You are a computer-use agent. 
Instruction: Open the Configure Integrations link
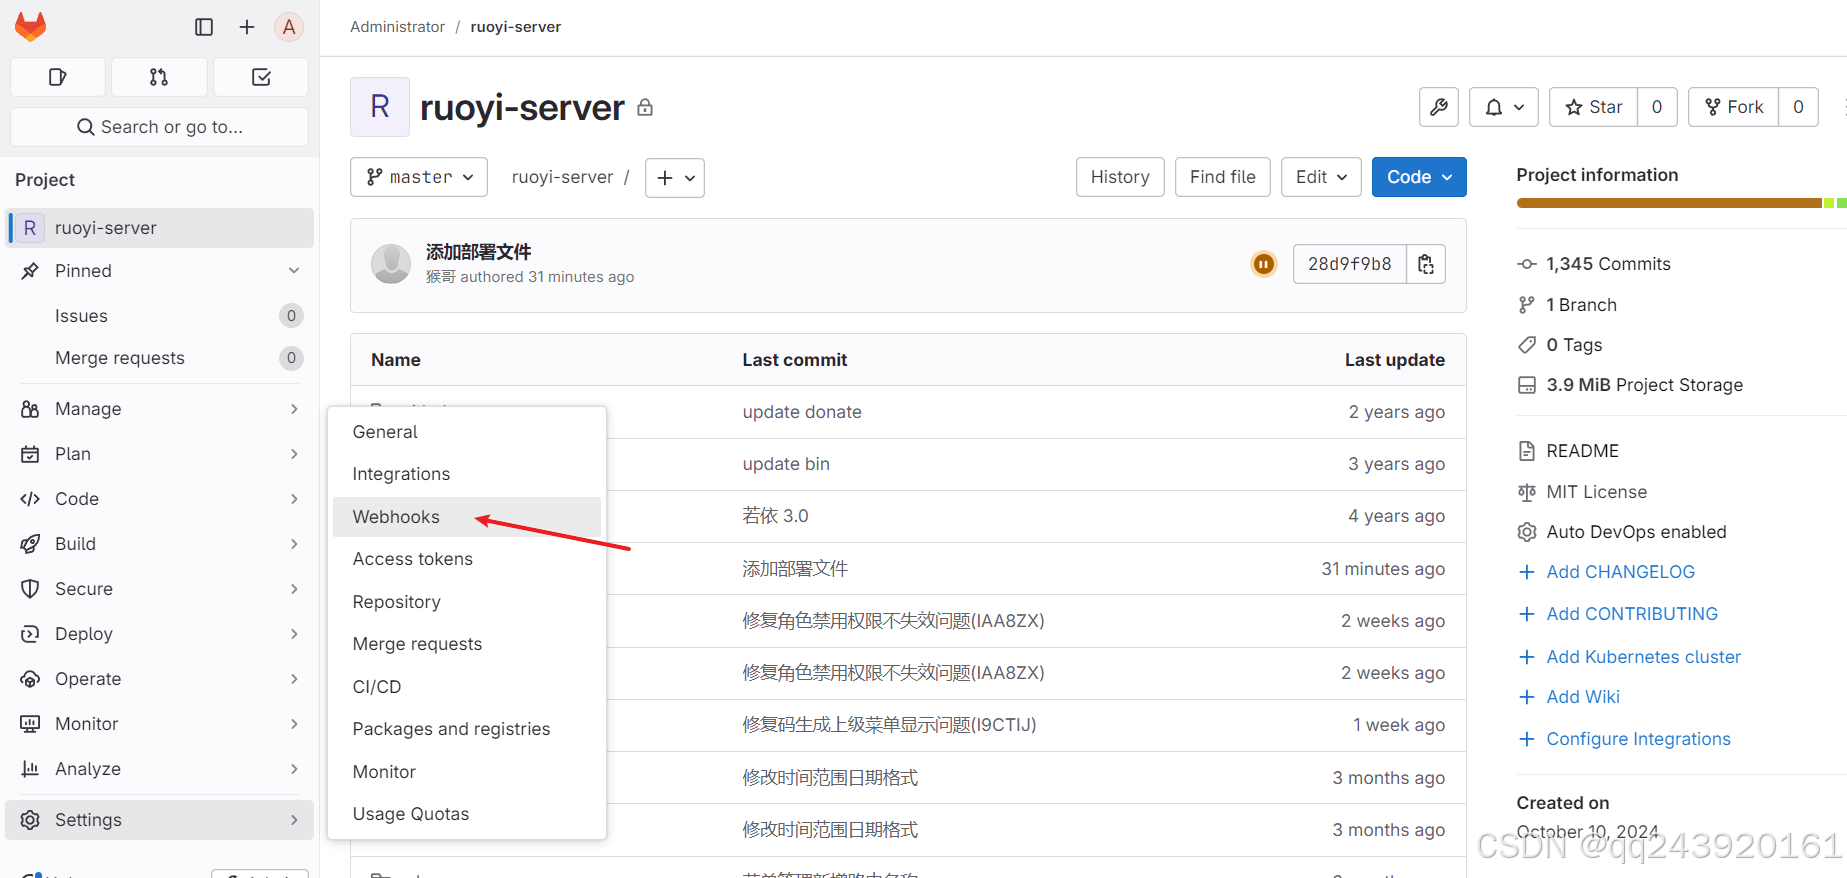point(1638,739)
